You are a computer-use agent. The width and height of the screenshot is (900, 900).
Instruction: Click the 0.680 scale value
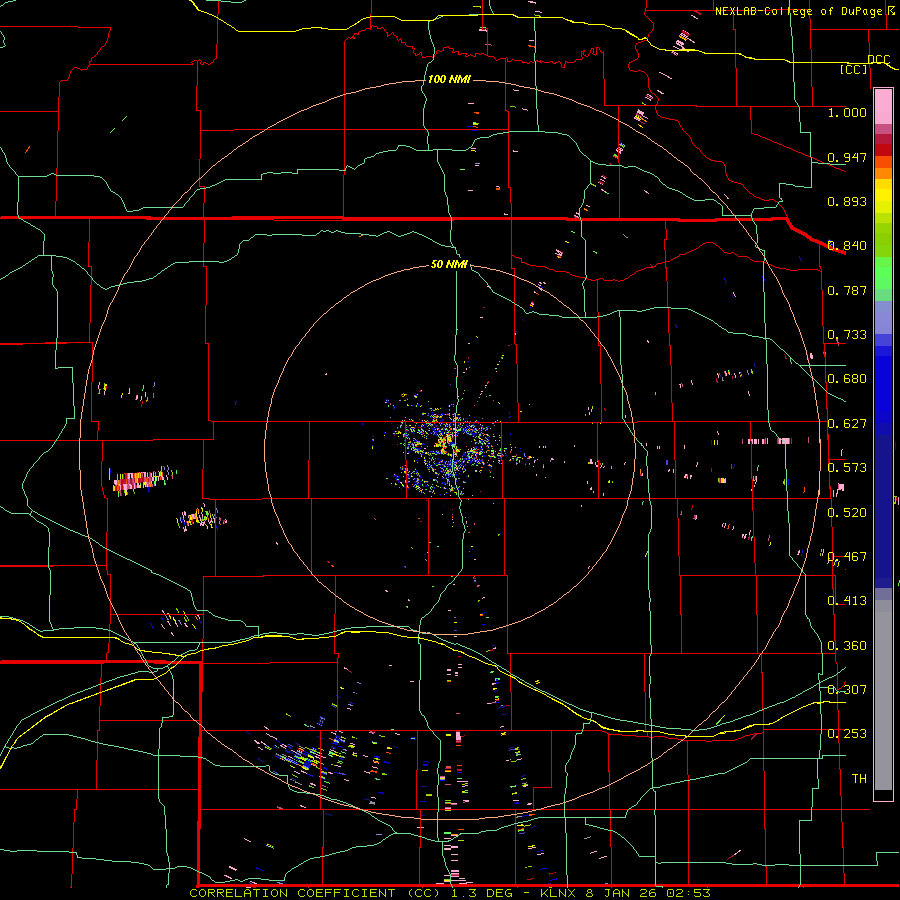[847, 379]
